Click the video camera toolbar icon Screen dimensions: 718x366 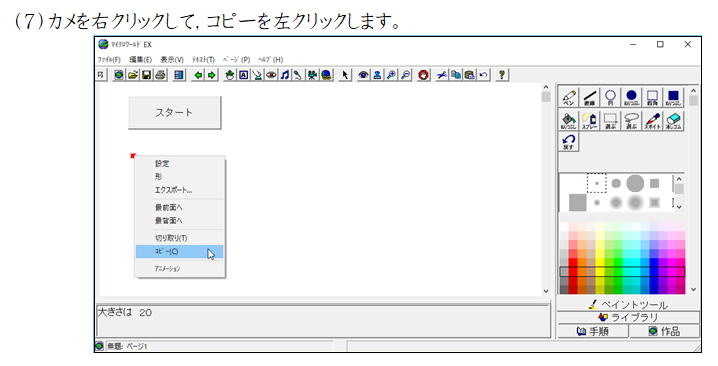312,75
